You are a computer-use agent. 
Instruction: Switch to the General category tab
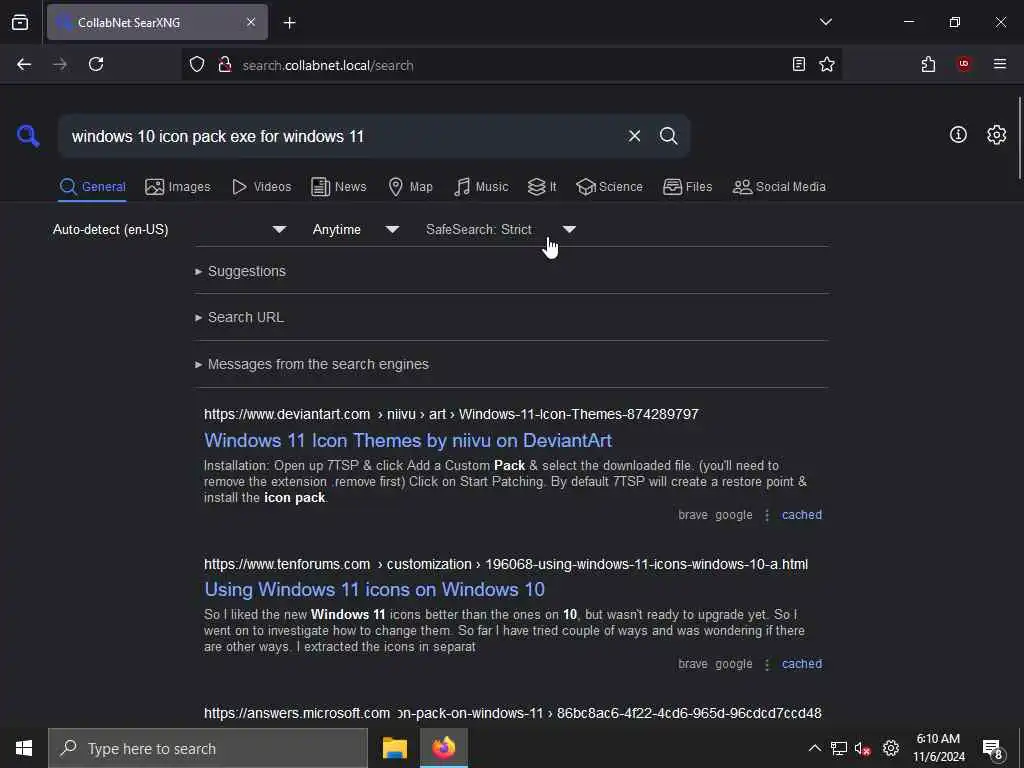[x=93, y=187]
